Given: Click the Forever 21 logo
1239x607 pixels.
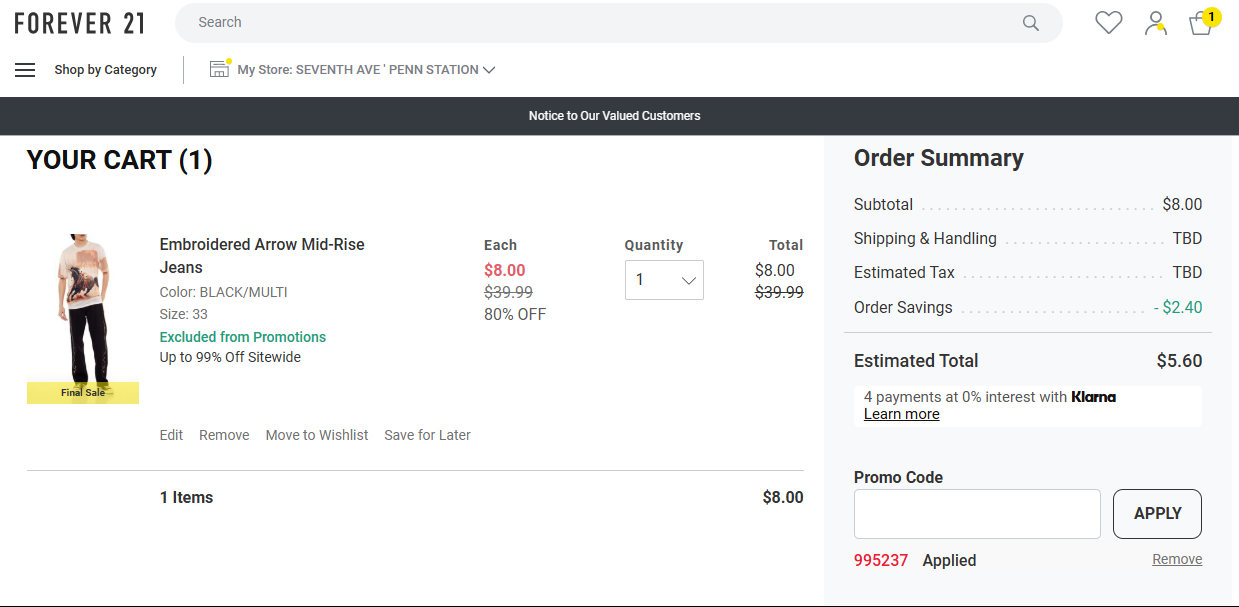Looking at the screenshot, I should click(x=80, y=22).
